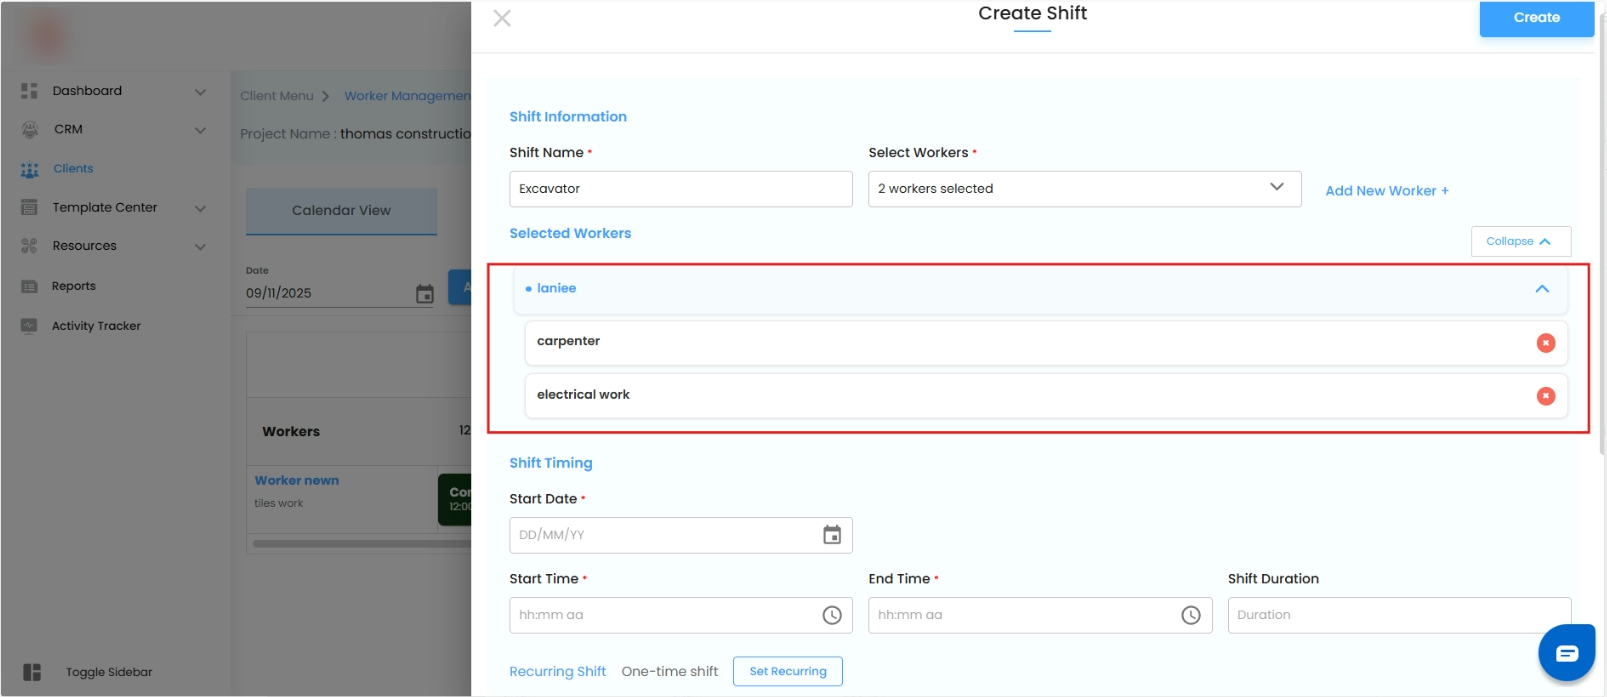The height and width of the screenshot is (697, 1607).
Task: Close the Create Shift panel
Action: tap(502, 18)
